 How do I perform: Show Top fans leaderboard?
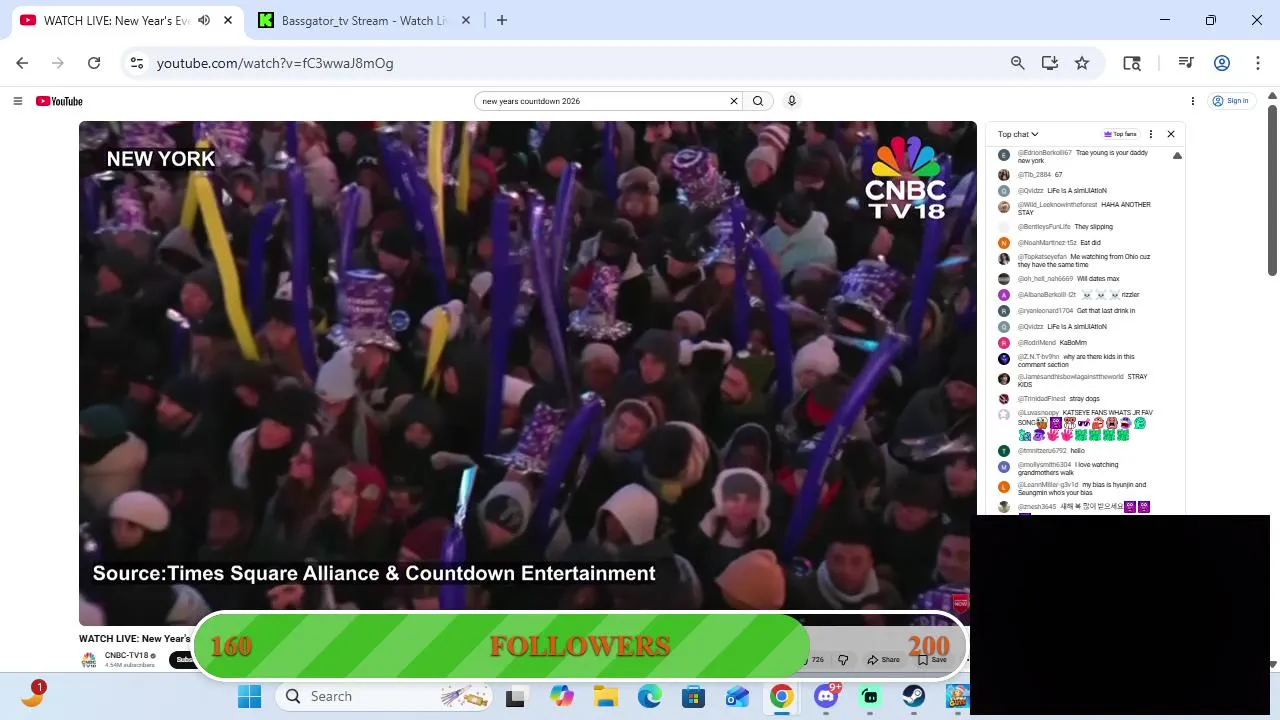(x=1120, y=134)
